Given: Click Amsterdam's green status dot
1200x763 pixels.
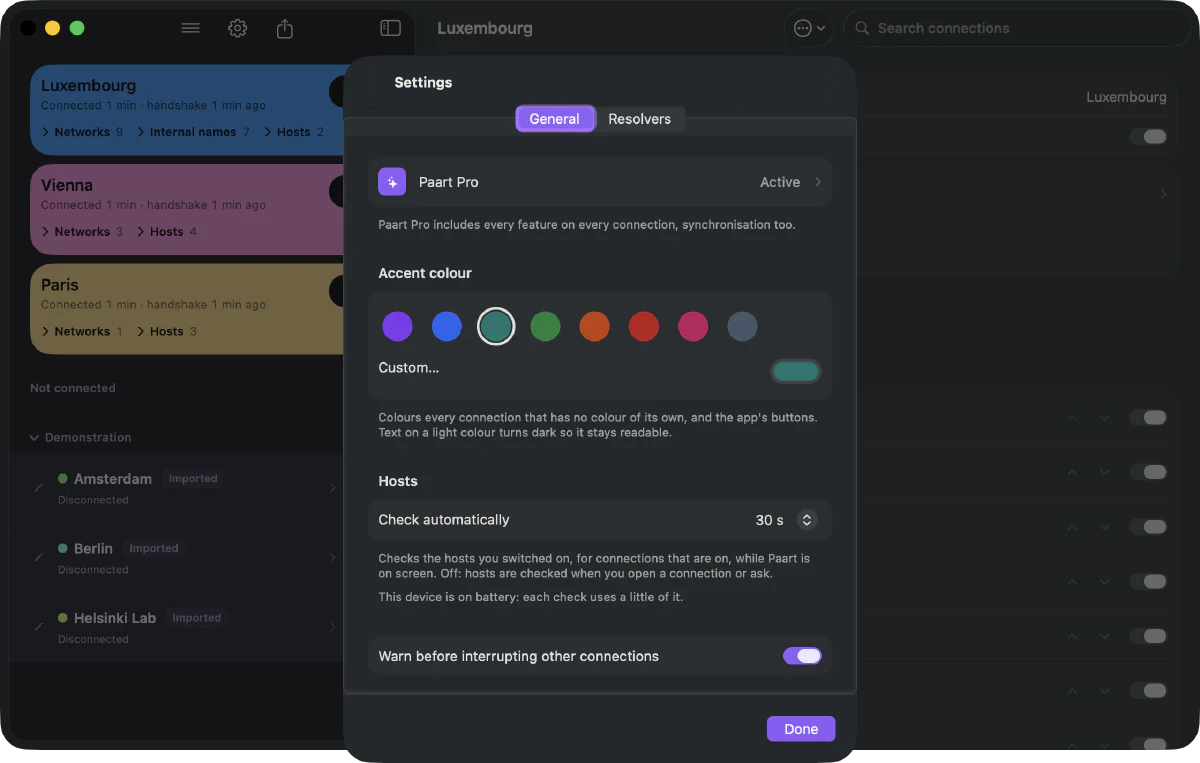Looking at the screenshot, I should (x=63, y=479).
